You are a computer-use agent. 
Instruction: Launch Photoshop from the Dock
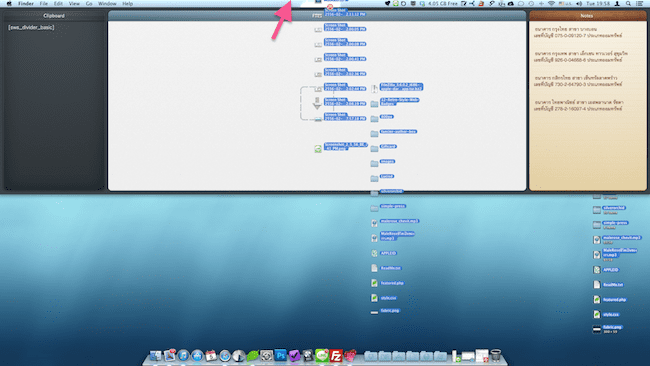pyautogui.click(x=281, y=355)
